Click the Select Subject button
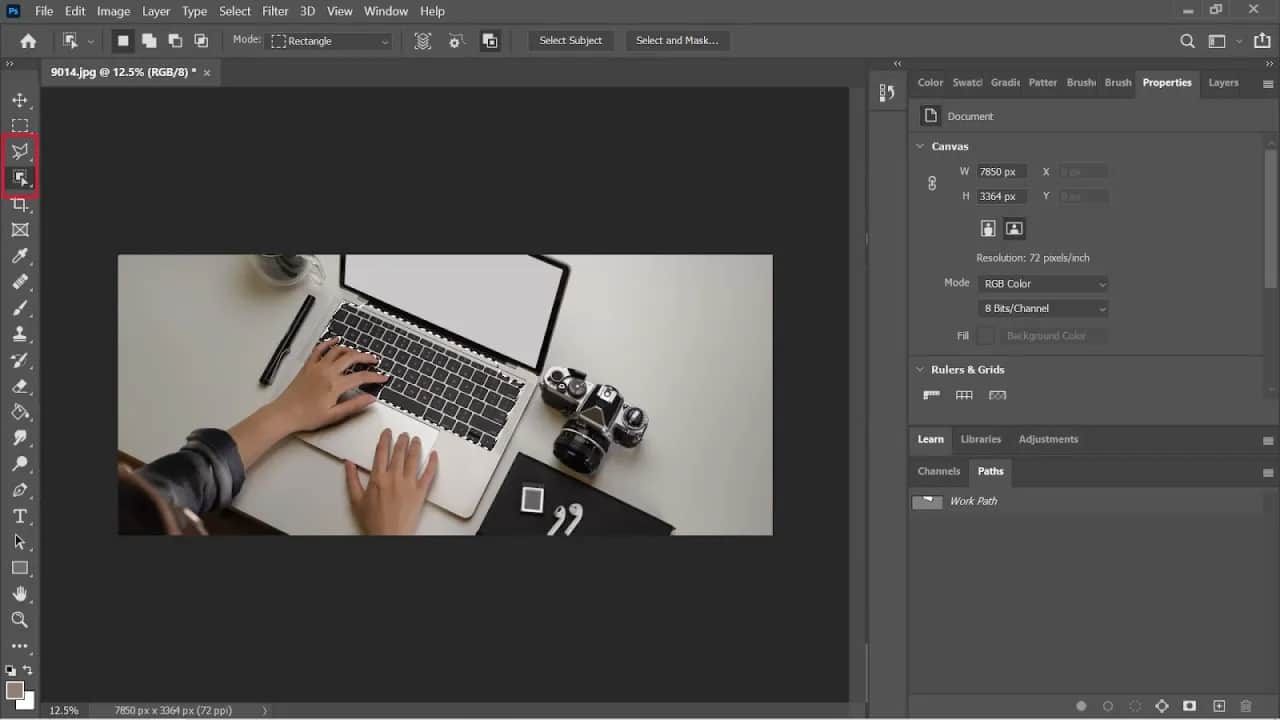1280x720 pixels. [570, 41]
